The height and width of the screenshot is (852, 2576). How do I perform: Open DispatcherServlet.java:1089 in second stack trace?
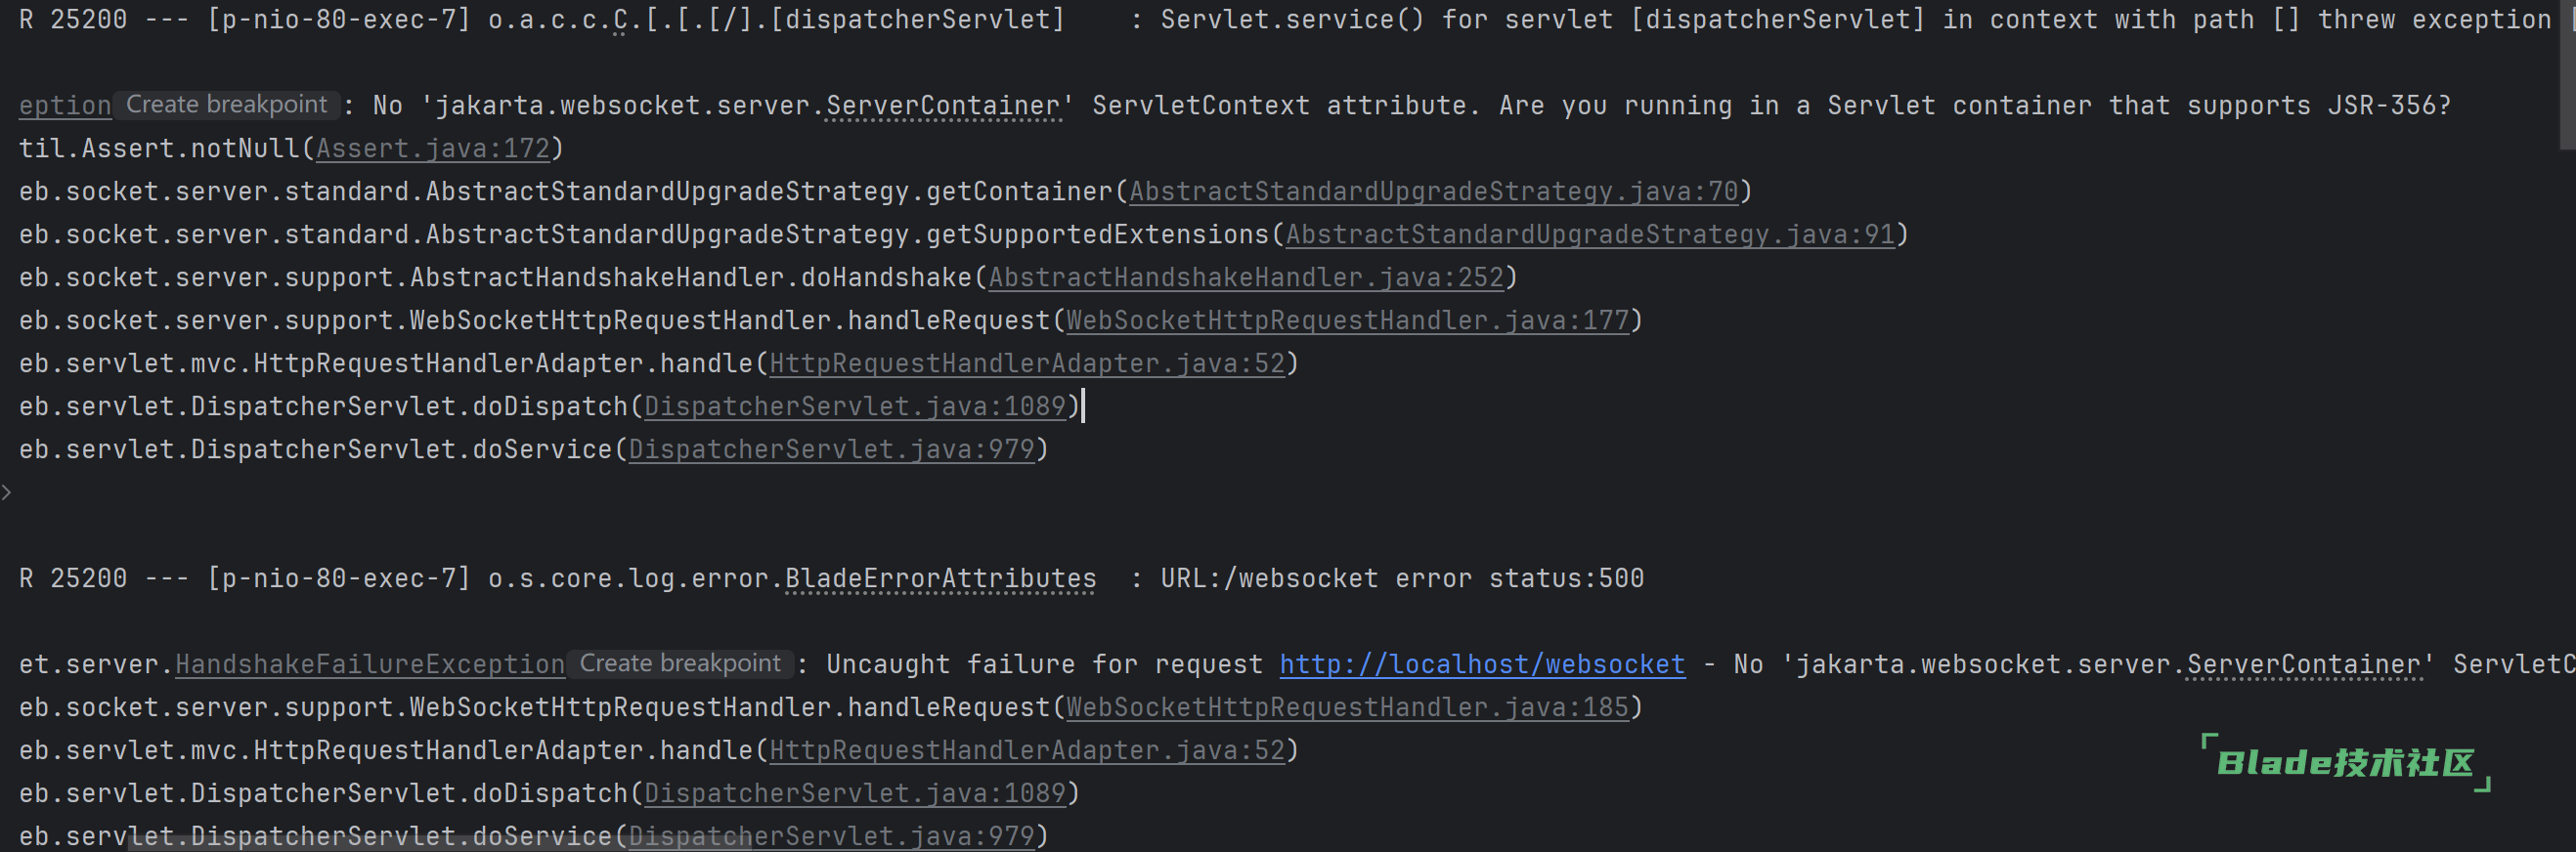pyautogui.click(x=855, y=794)
